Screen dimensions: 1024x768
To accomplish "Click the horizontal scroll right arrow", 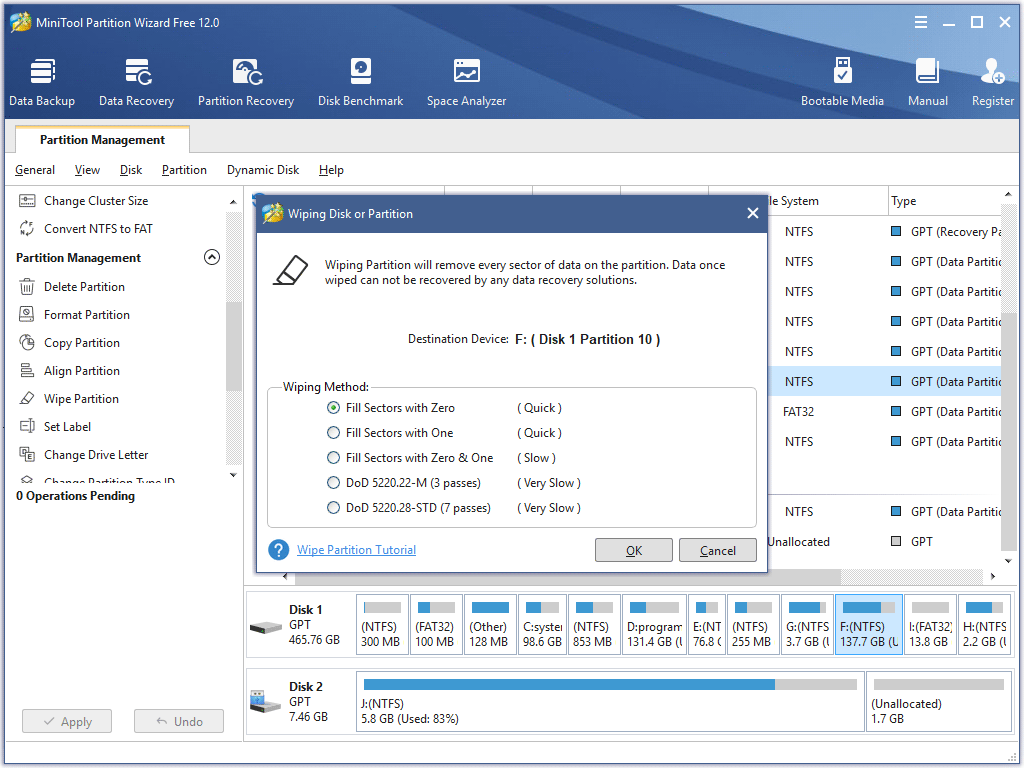I will [993, 577].
